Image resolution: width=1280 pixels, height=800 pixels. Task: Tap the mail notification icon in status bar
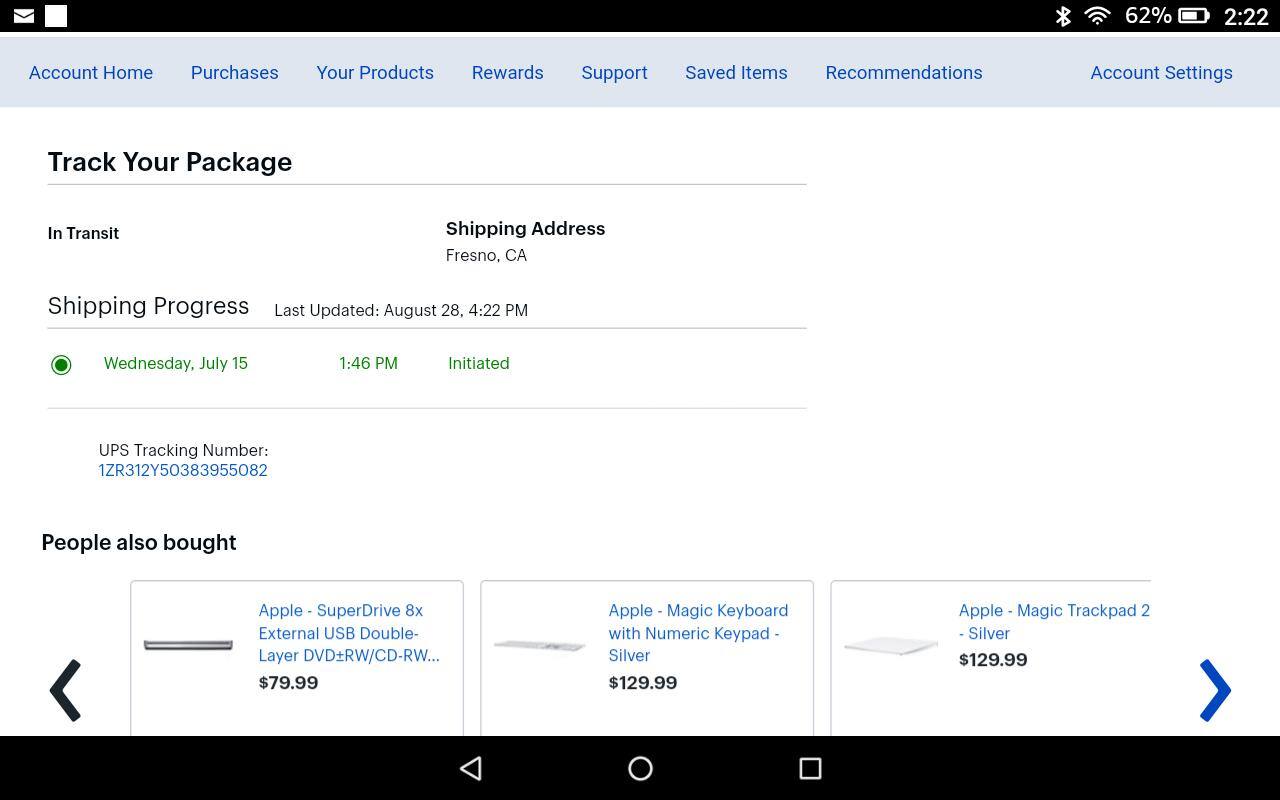(x=24, y=16)
